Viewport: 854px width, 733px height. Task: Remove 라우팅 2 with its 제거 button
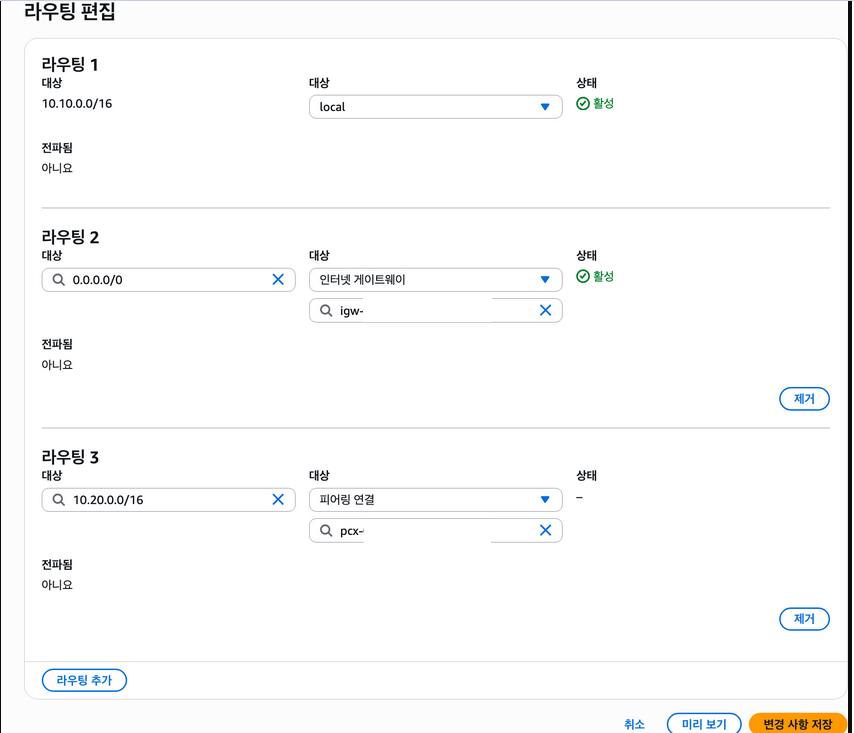coord(804,399)
